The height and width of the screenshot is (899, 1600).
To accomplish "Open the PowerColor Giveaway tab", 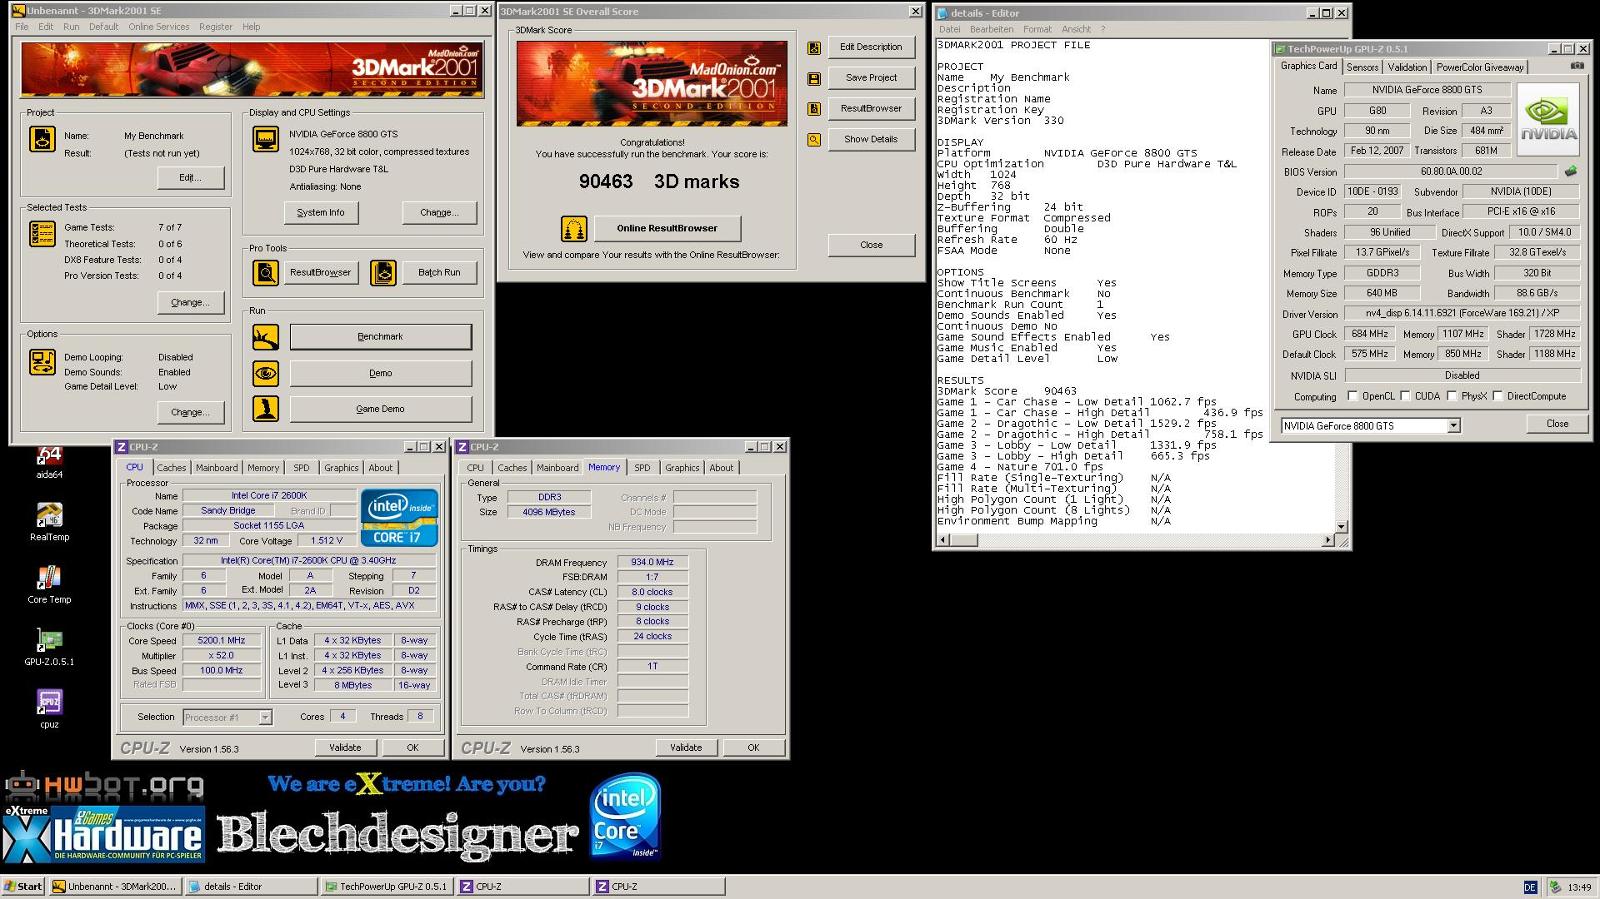I will [1480, 67].
